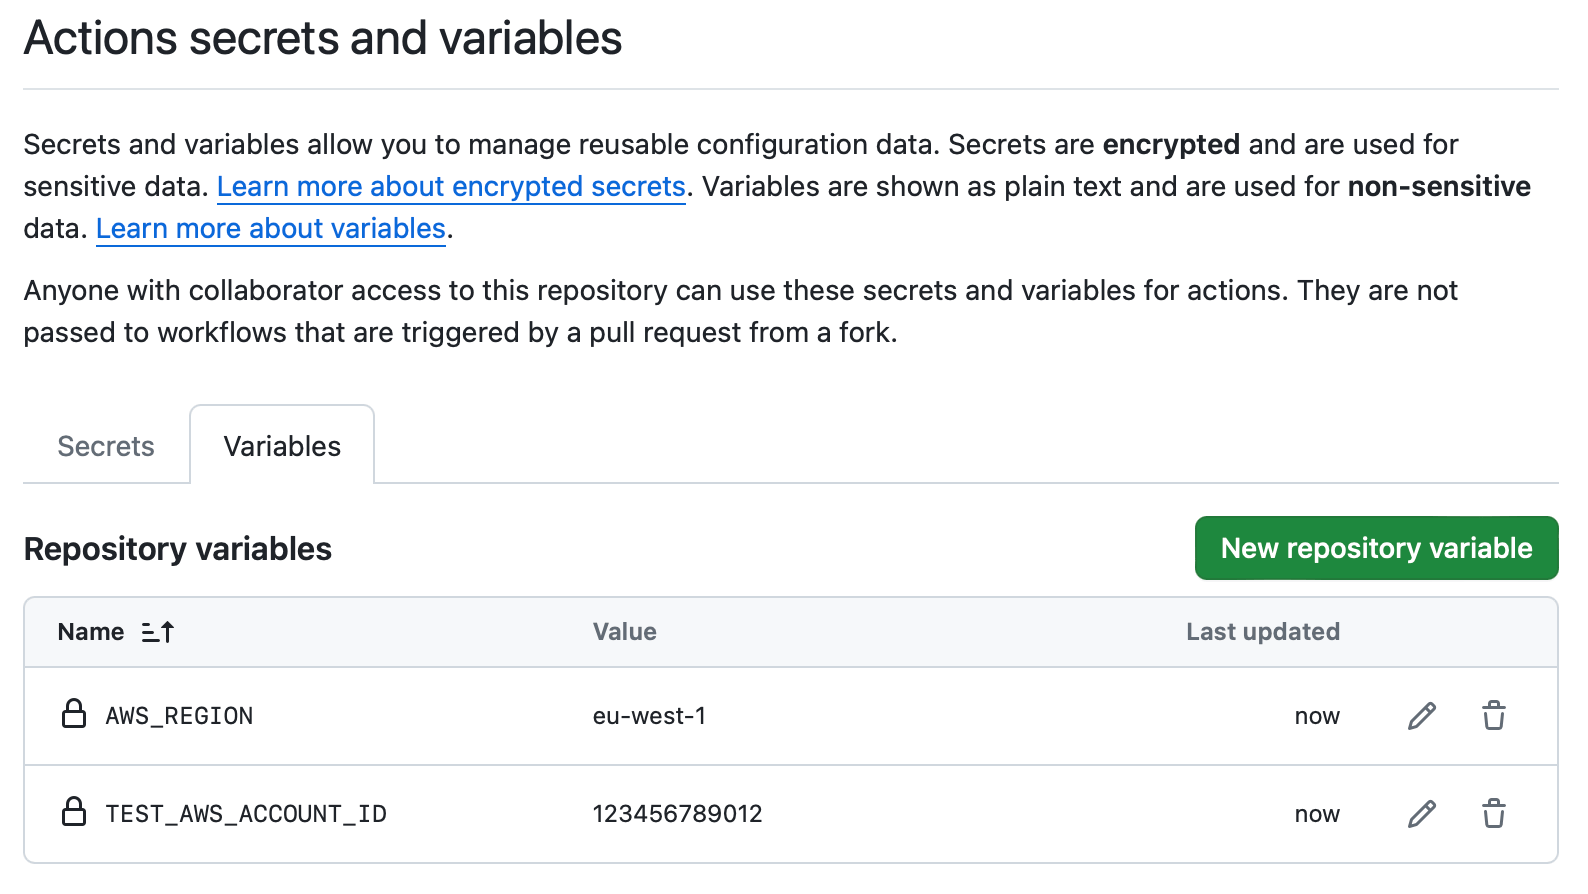This screenshot has height=894, width=1588.
Task: Click the TEST_AWS_ACCOUNT_ID variable name
Action: pyautogui.click(x=246, y=813)
